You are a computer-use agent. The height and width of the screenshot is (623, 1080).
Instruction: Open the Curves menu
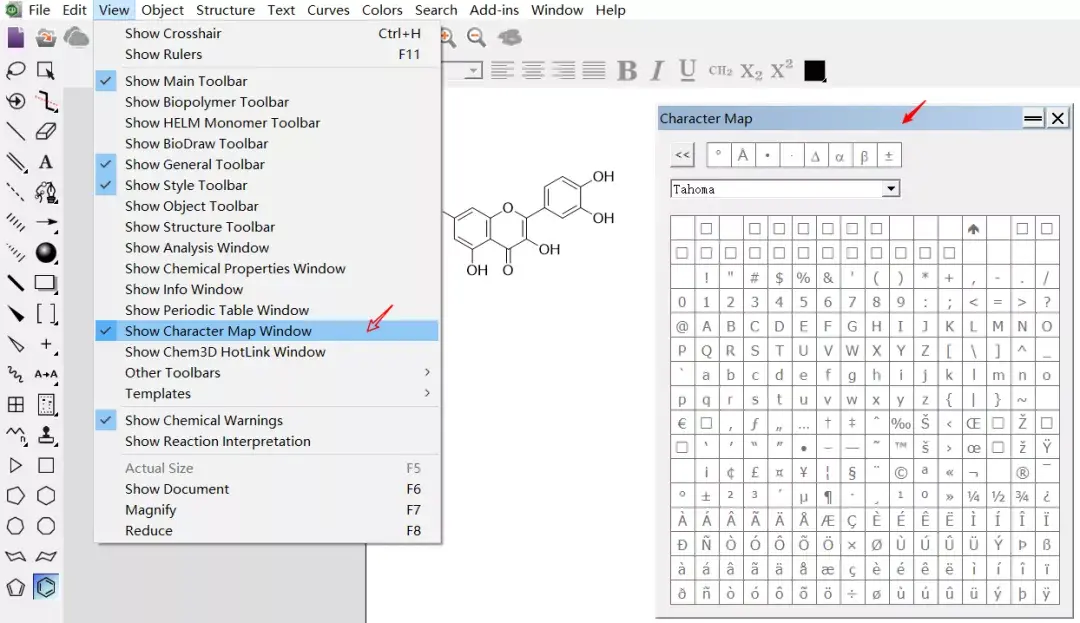click(328, 10)
